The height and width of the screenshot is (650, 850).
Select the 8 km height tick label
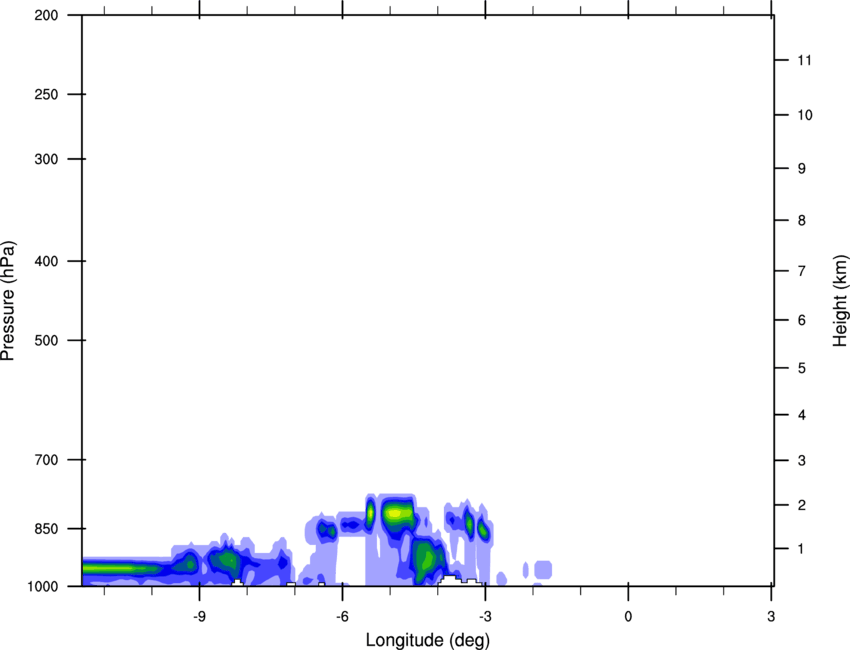click(800, 221)
